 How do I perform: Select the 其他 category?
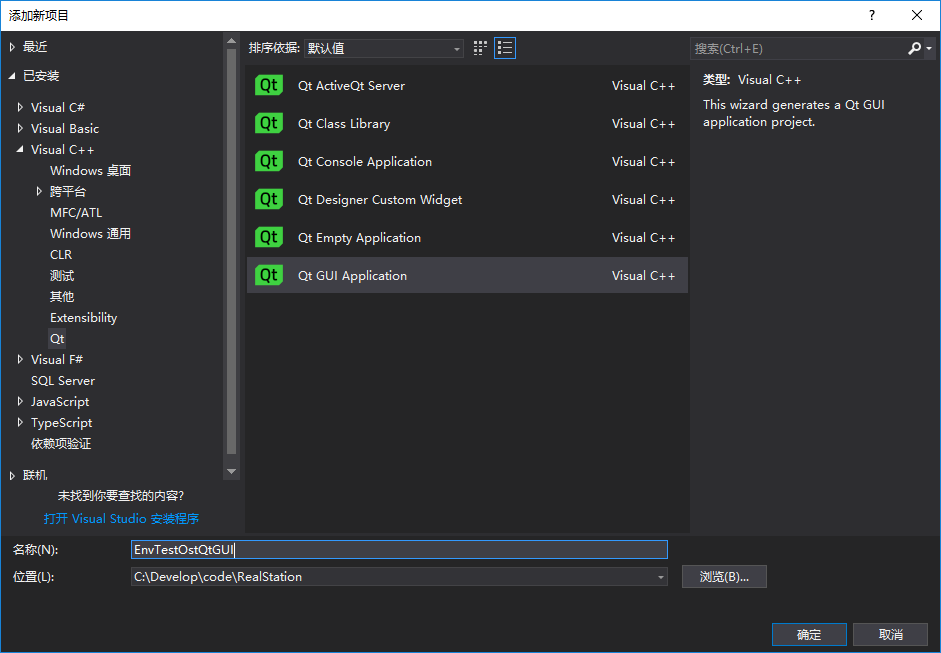62,296
